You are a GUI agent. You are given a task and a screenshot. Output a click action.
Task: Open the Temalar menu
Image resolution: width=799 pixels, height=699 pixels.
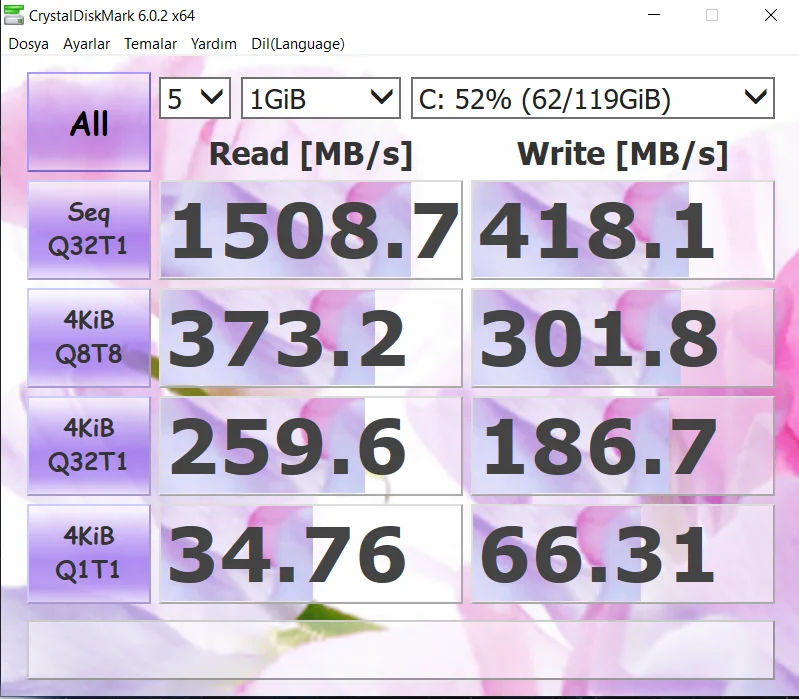coord(150,44)
